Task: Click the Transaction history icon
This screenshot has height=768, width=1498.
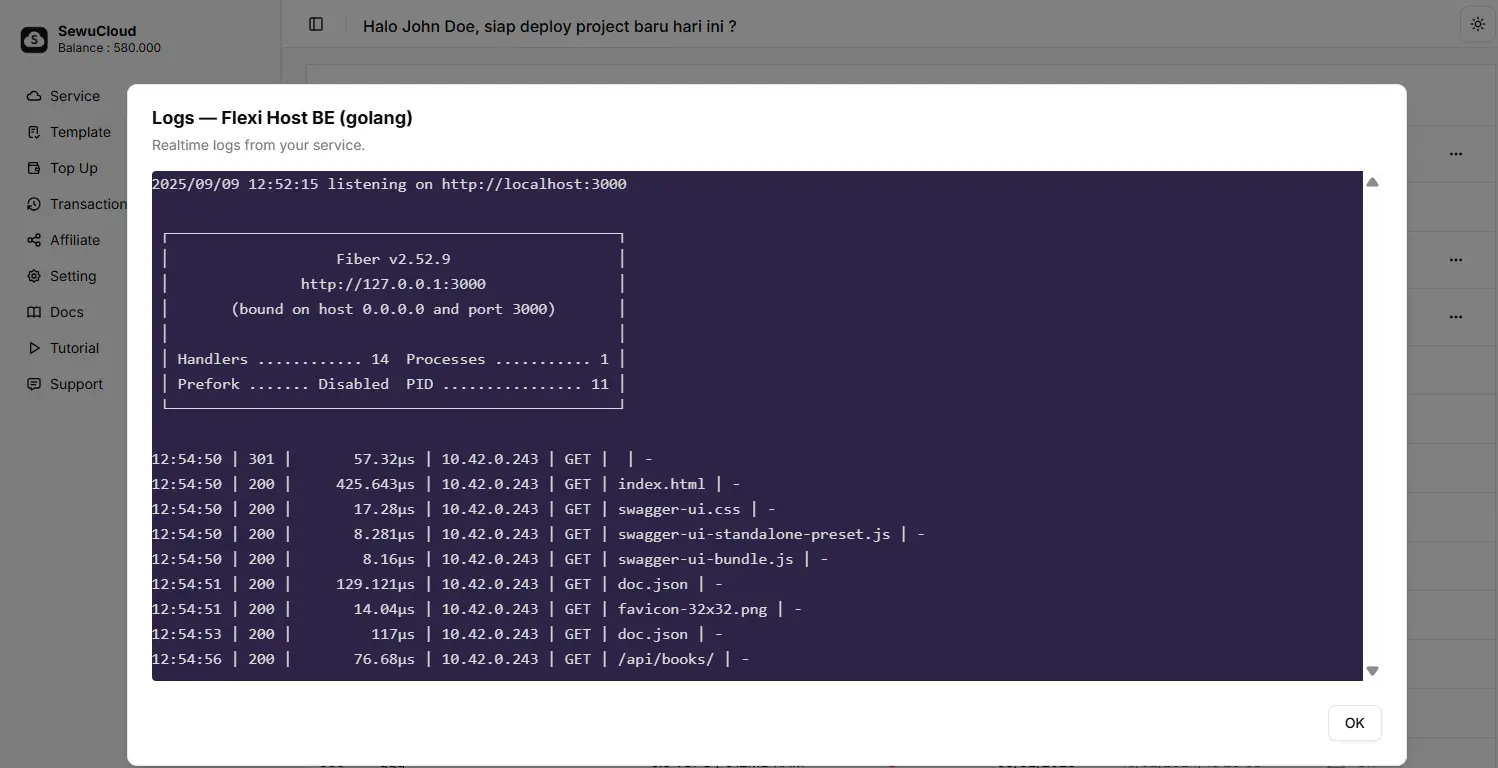Action: coord(34,204)
